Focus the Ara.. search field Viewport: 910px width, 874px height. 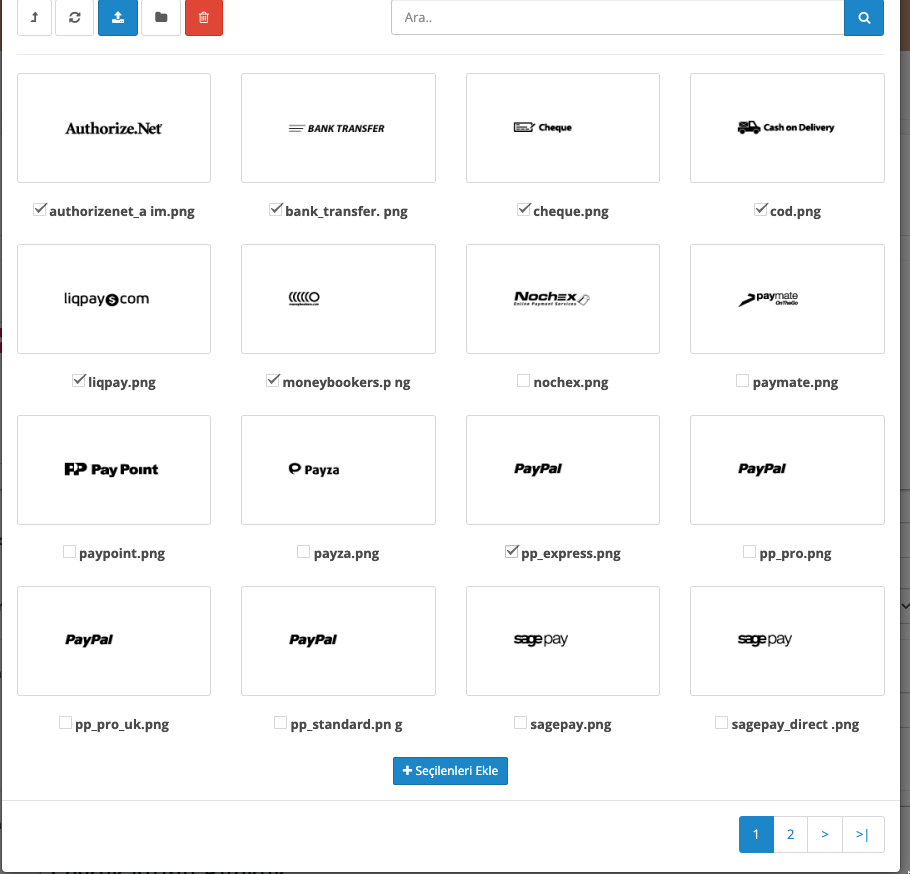(x=618, y=17)
